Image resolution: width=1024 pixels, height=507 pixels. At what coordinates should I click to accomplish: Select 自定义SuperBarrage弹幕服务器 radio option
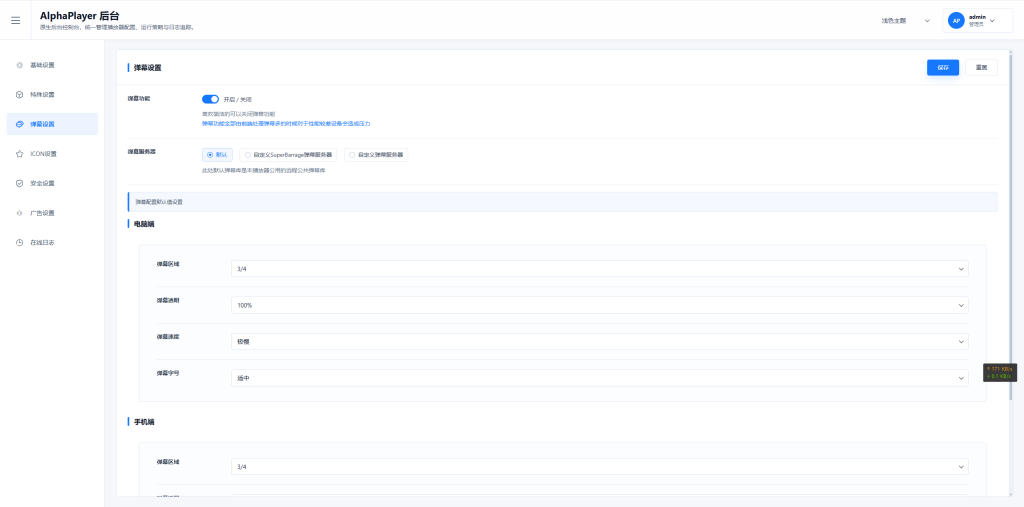click(x=288, y=155)
